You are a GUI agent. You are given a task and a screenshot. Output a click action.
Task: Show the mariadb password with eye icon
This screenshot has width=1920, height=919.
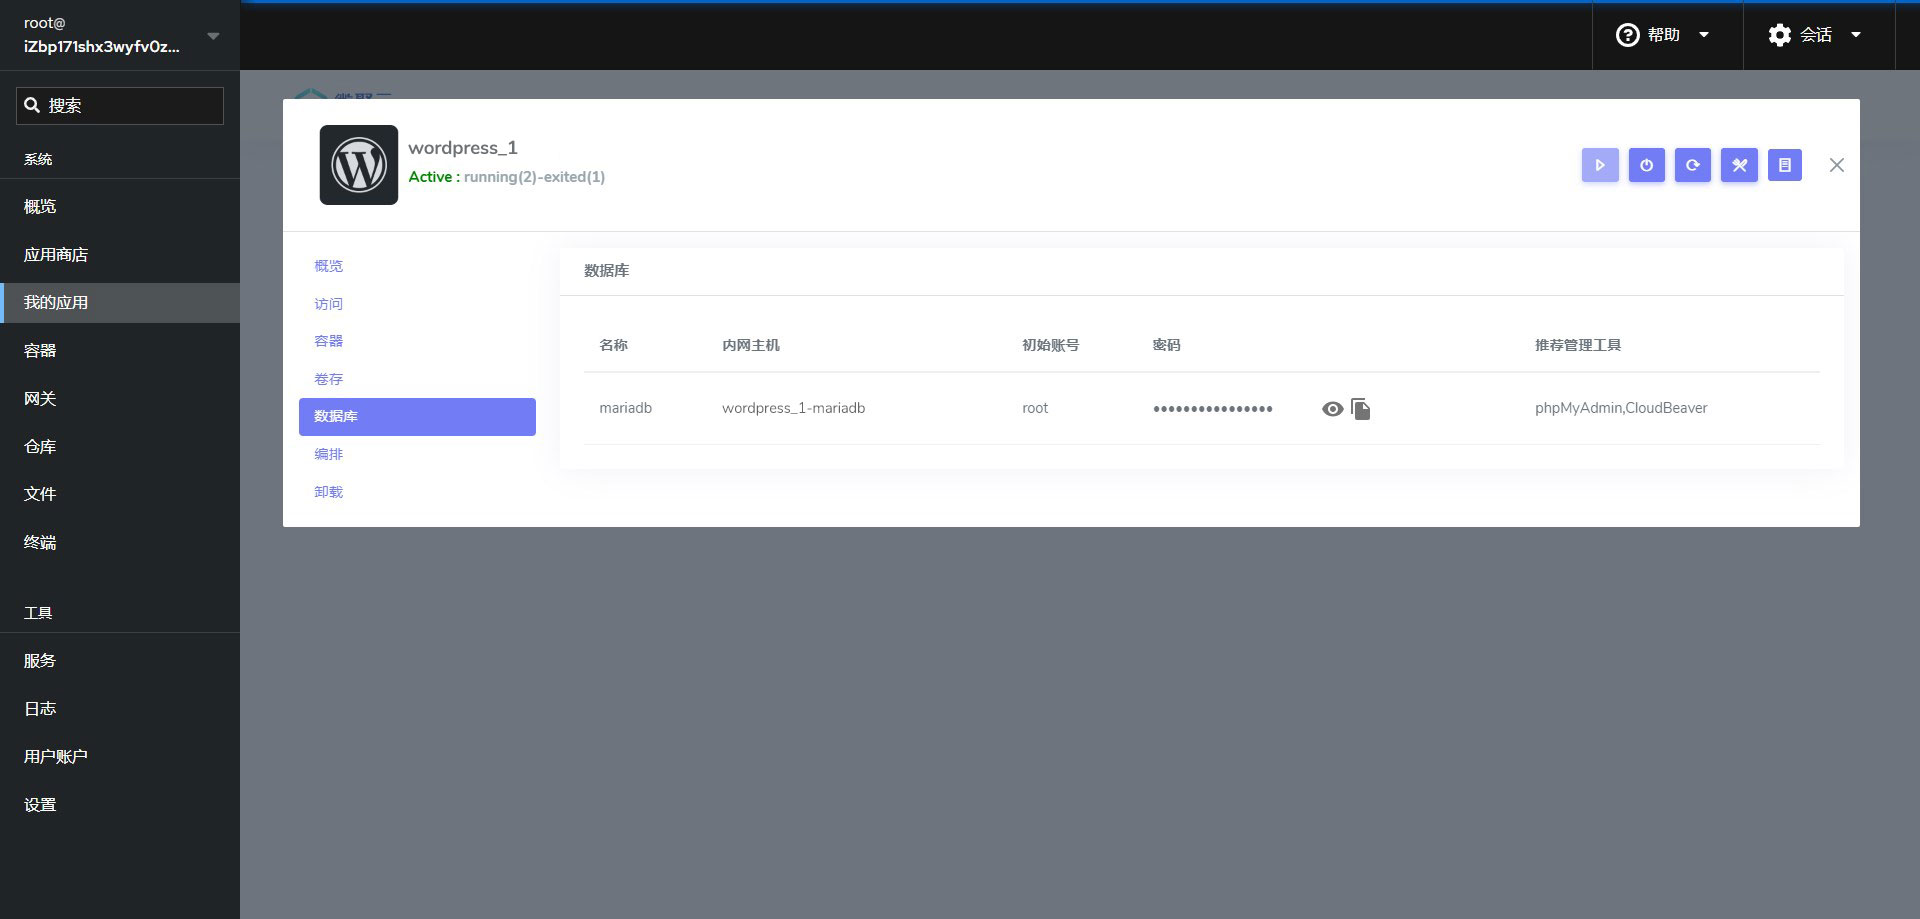pos(1332,409)
